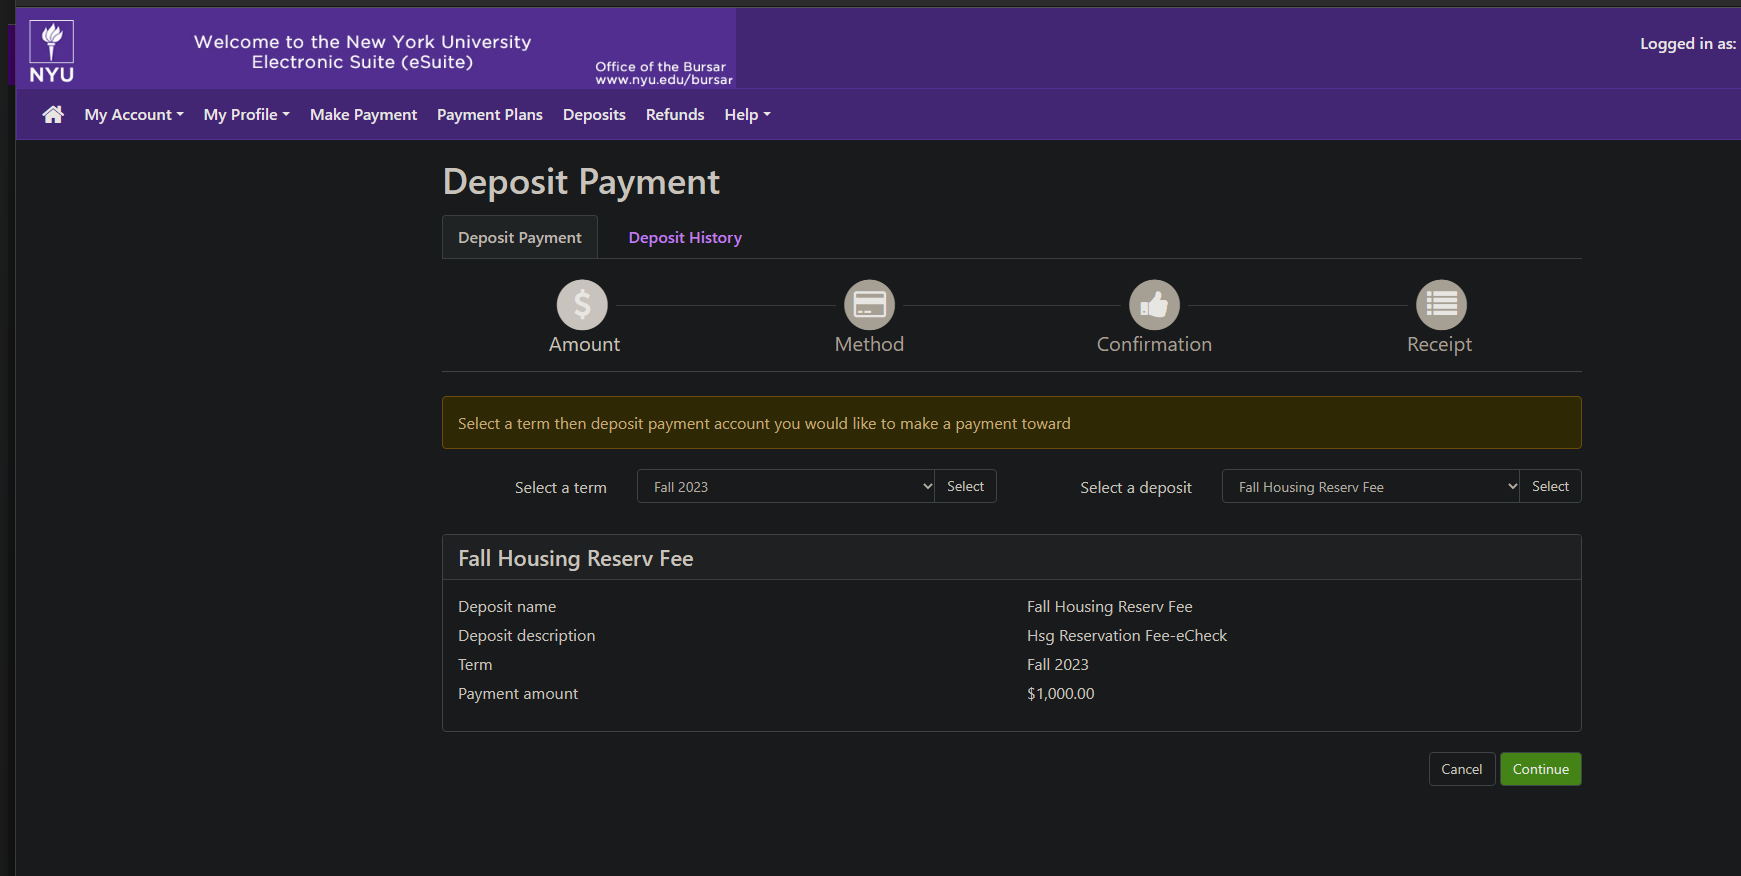This screenshot has width=1741, height=876.
Task: Click the Deposit Payment page heading
Action: pyautogui.click(x=581, y=182)
